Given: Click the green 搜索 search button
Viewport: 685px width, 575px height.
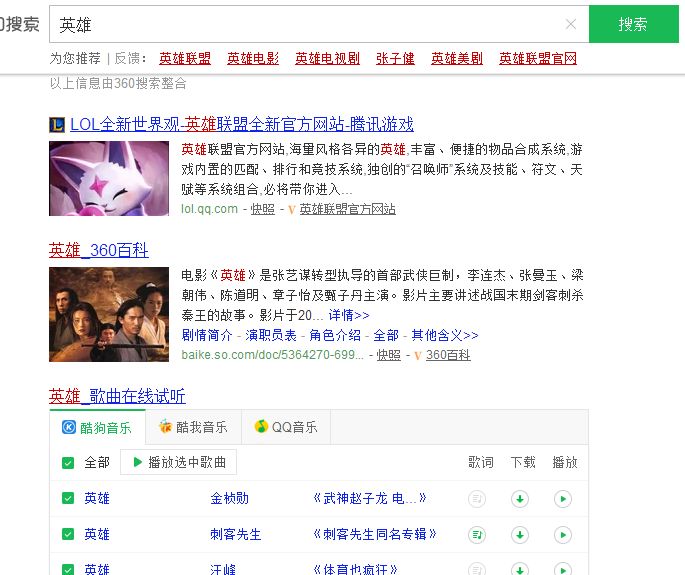Looking at the screenshot, I should [633, 24].
